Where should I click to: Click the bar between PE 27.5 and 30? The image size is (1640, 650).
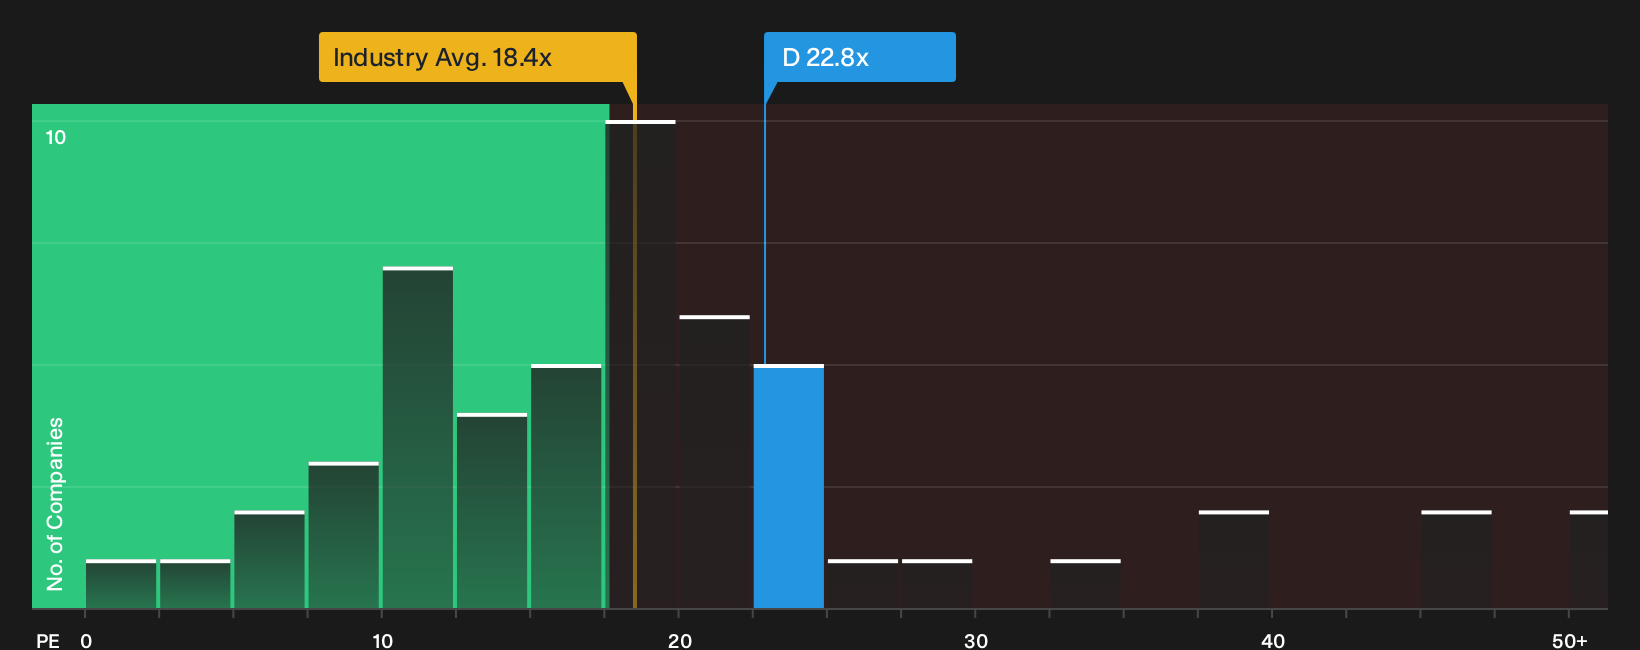[937, 584]
